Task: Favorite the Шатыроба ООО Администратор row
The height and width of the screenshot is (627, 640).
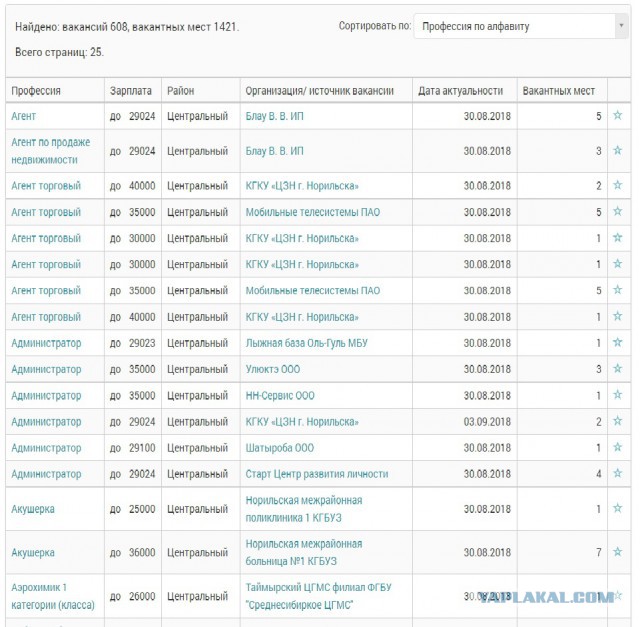Action: pos(618,447)
